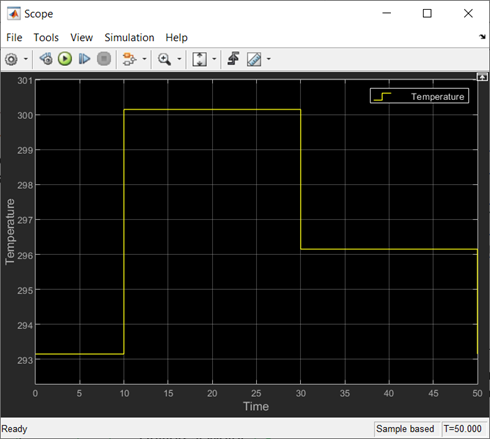Image resolution: width=490 pixels, height=439 pixels.
Task: Open the Simulation menu
Action: tap(129, 37)
